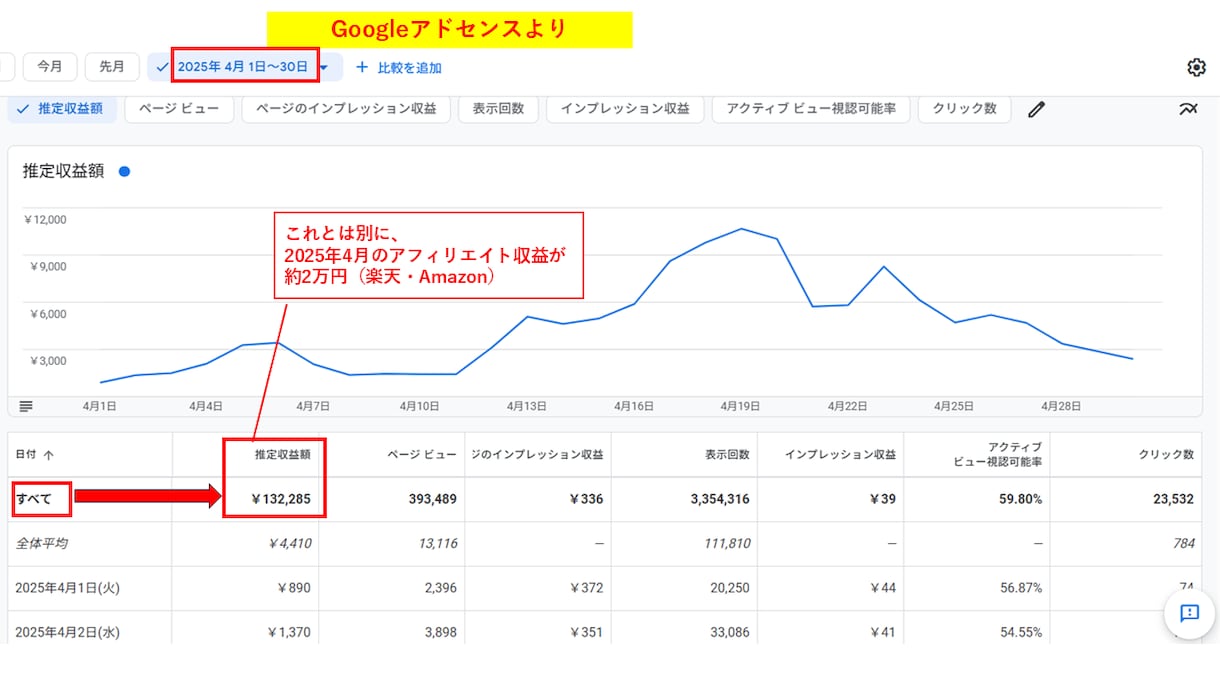Click the pencil edit metrics icon
This screenshot has height=686, width=1220.
(x=1036, y=109)
